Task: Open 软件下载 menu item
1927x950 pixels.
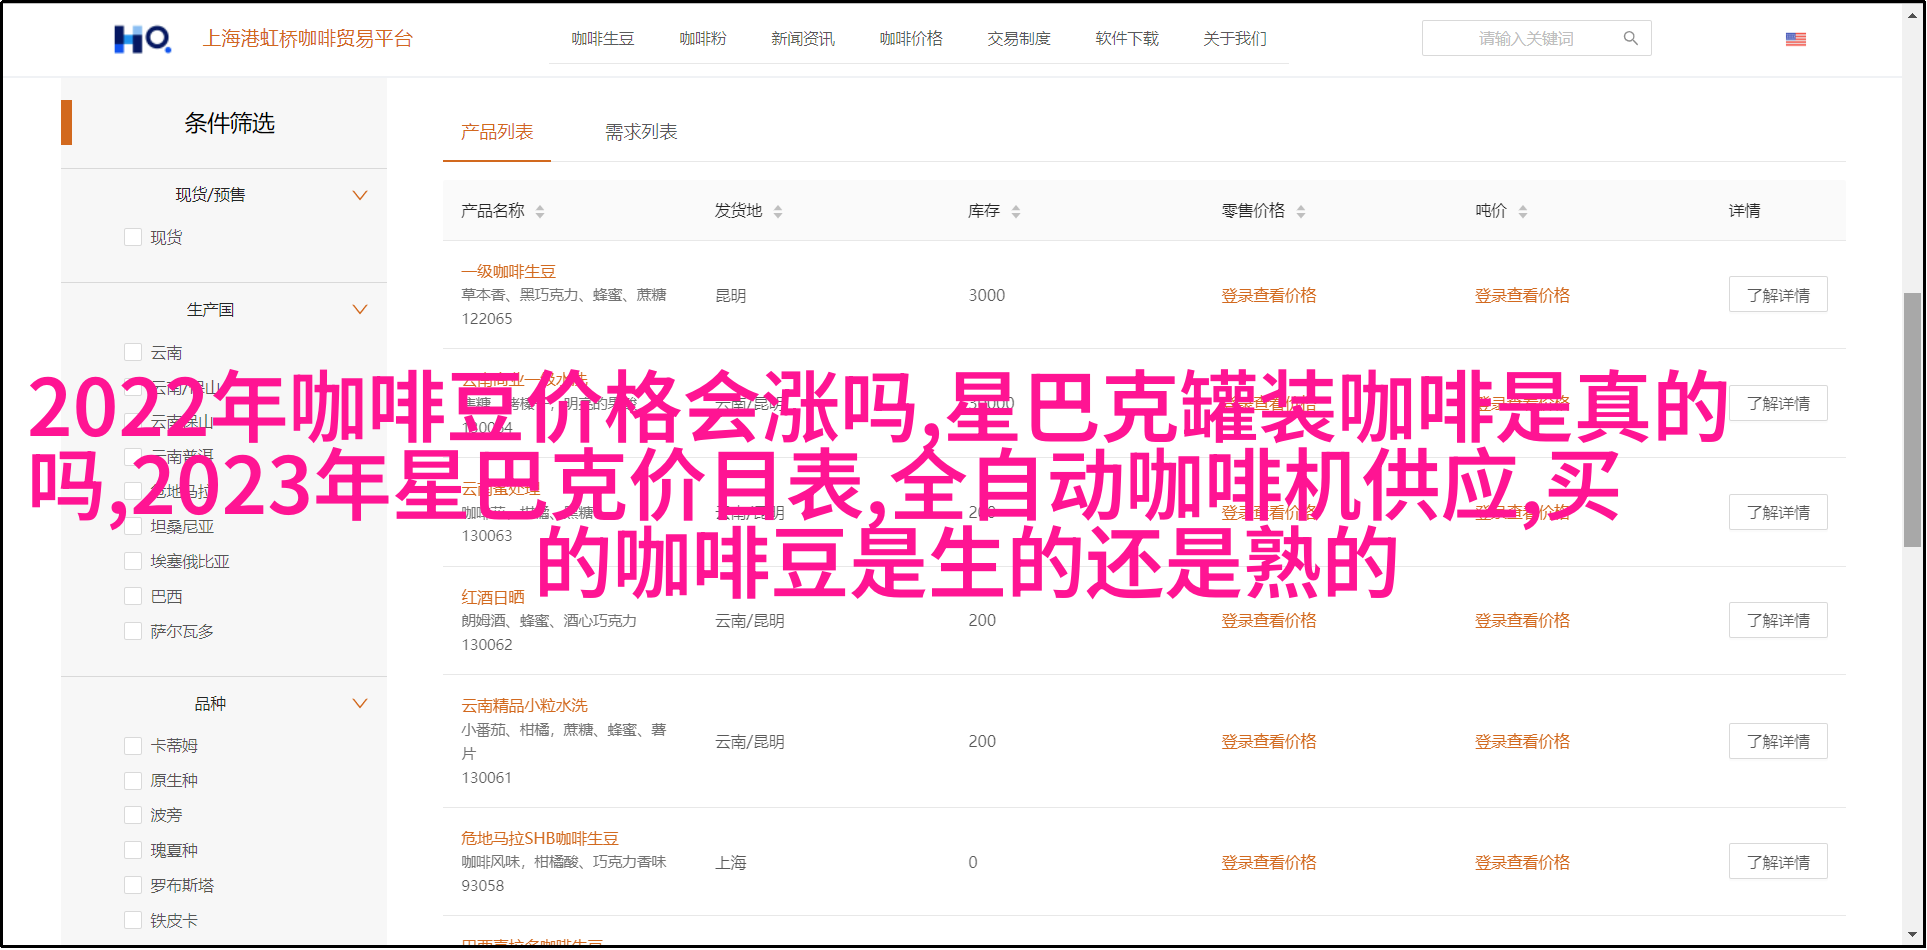Action: [1127, 39]
